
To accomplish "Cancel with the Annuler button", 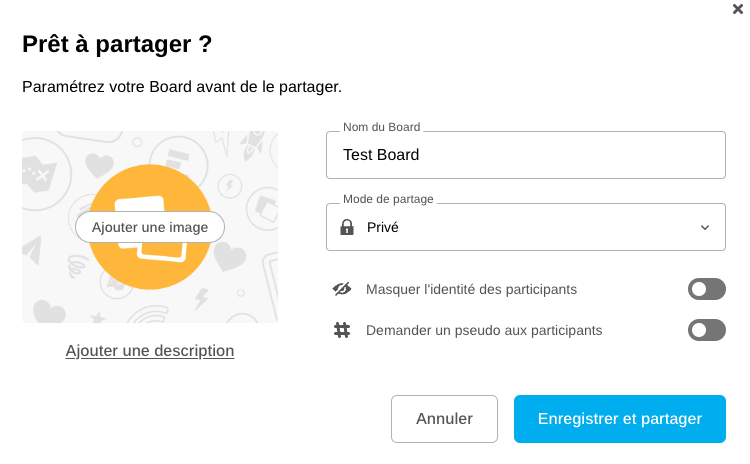I will [444, 418].
